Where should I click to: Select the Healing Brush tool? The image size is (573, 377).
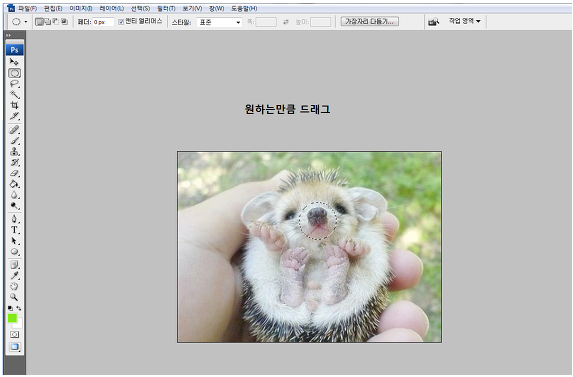coord(14,130)
